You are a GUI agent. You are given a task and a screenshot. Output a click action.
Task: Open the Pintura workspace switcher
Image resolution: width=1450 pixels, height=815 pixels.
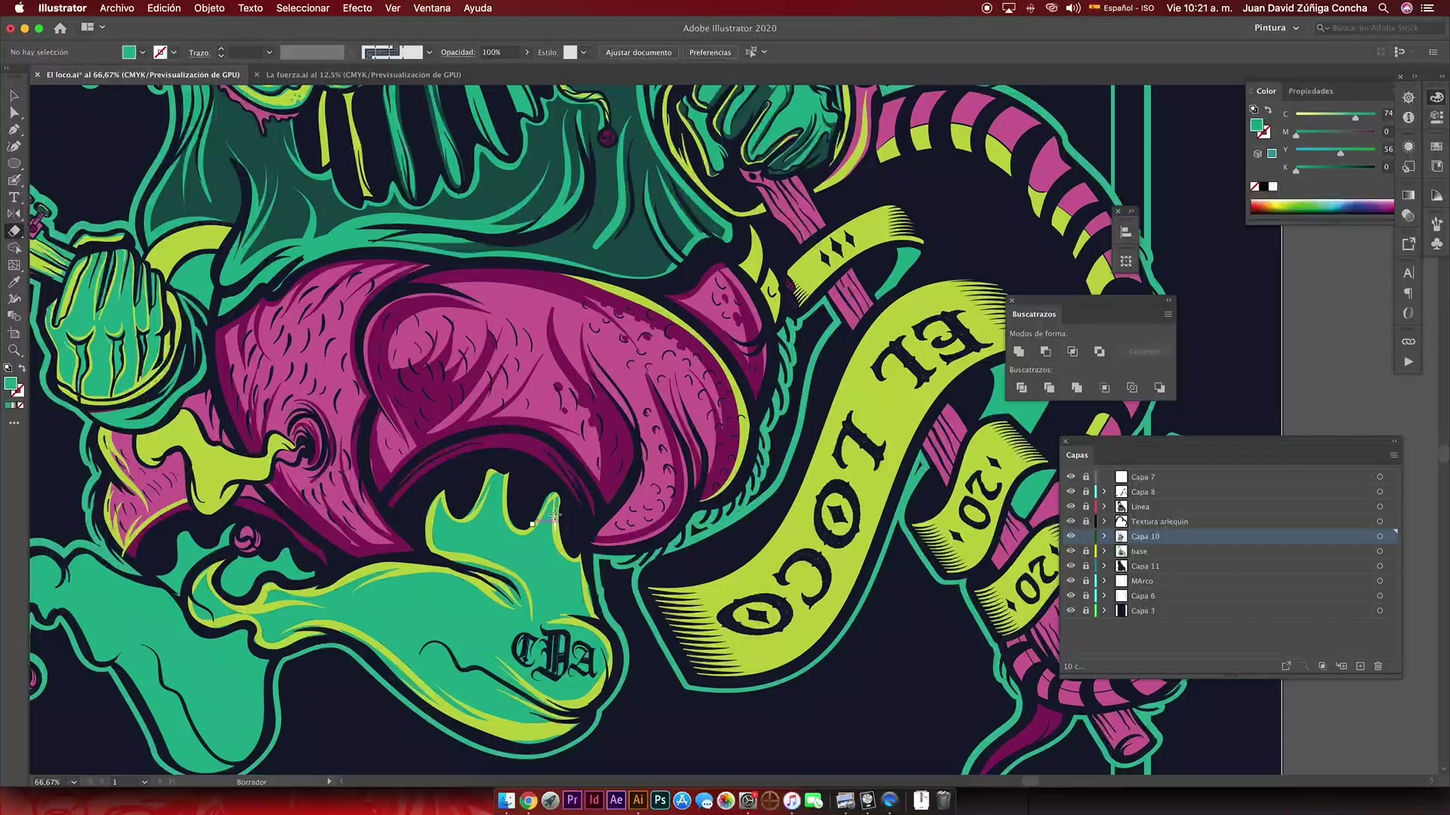click(x=1277, y=28)
